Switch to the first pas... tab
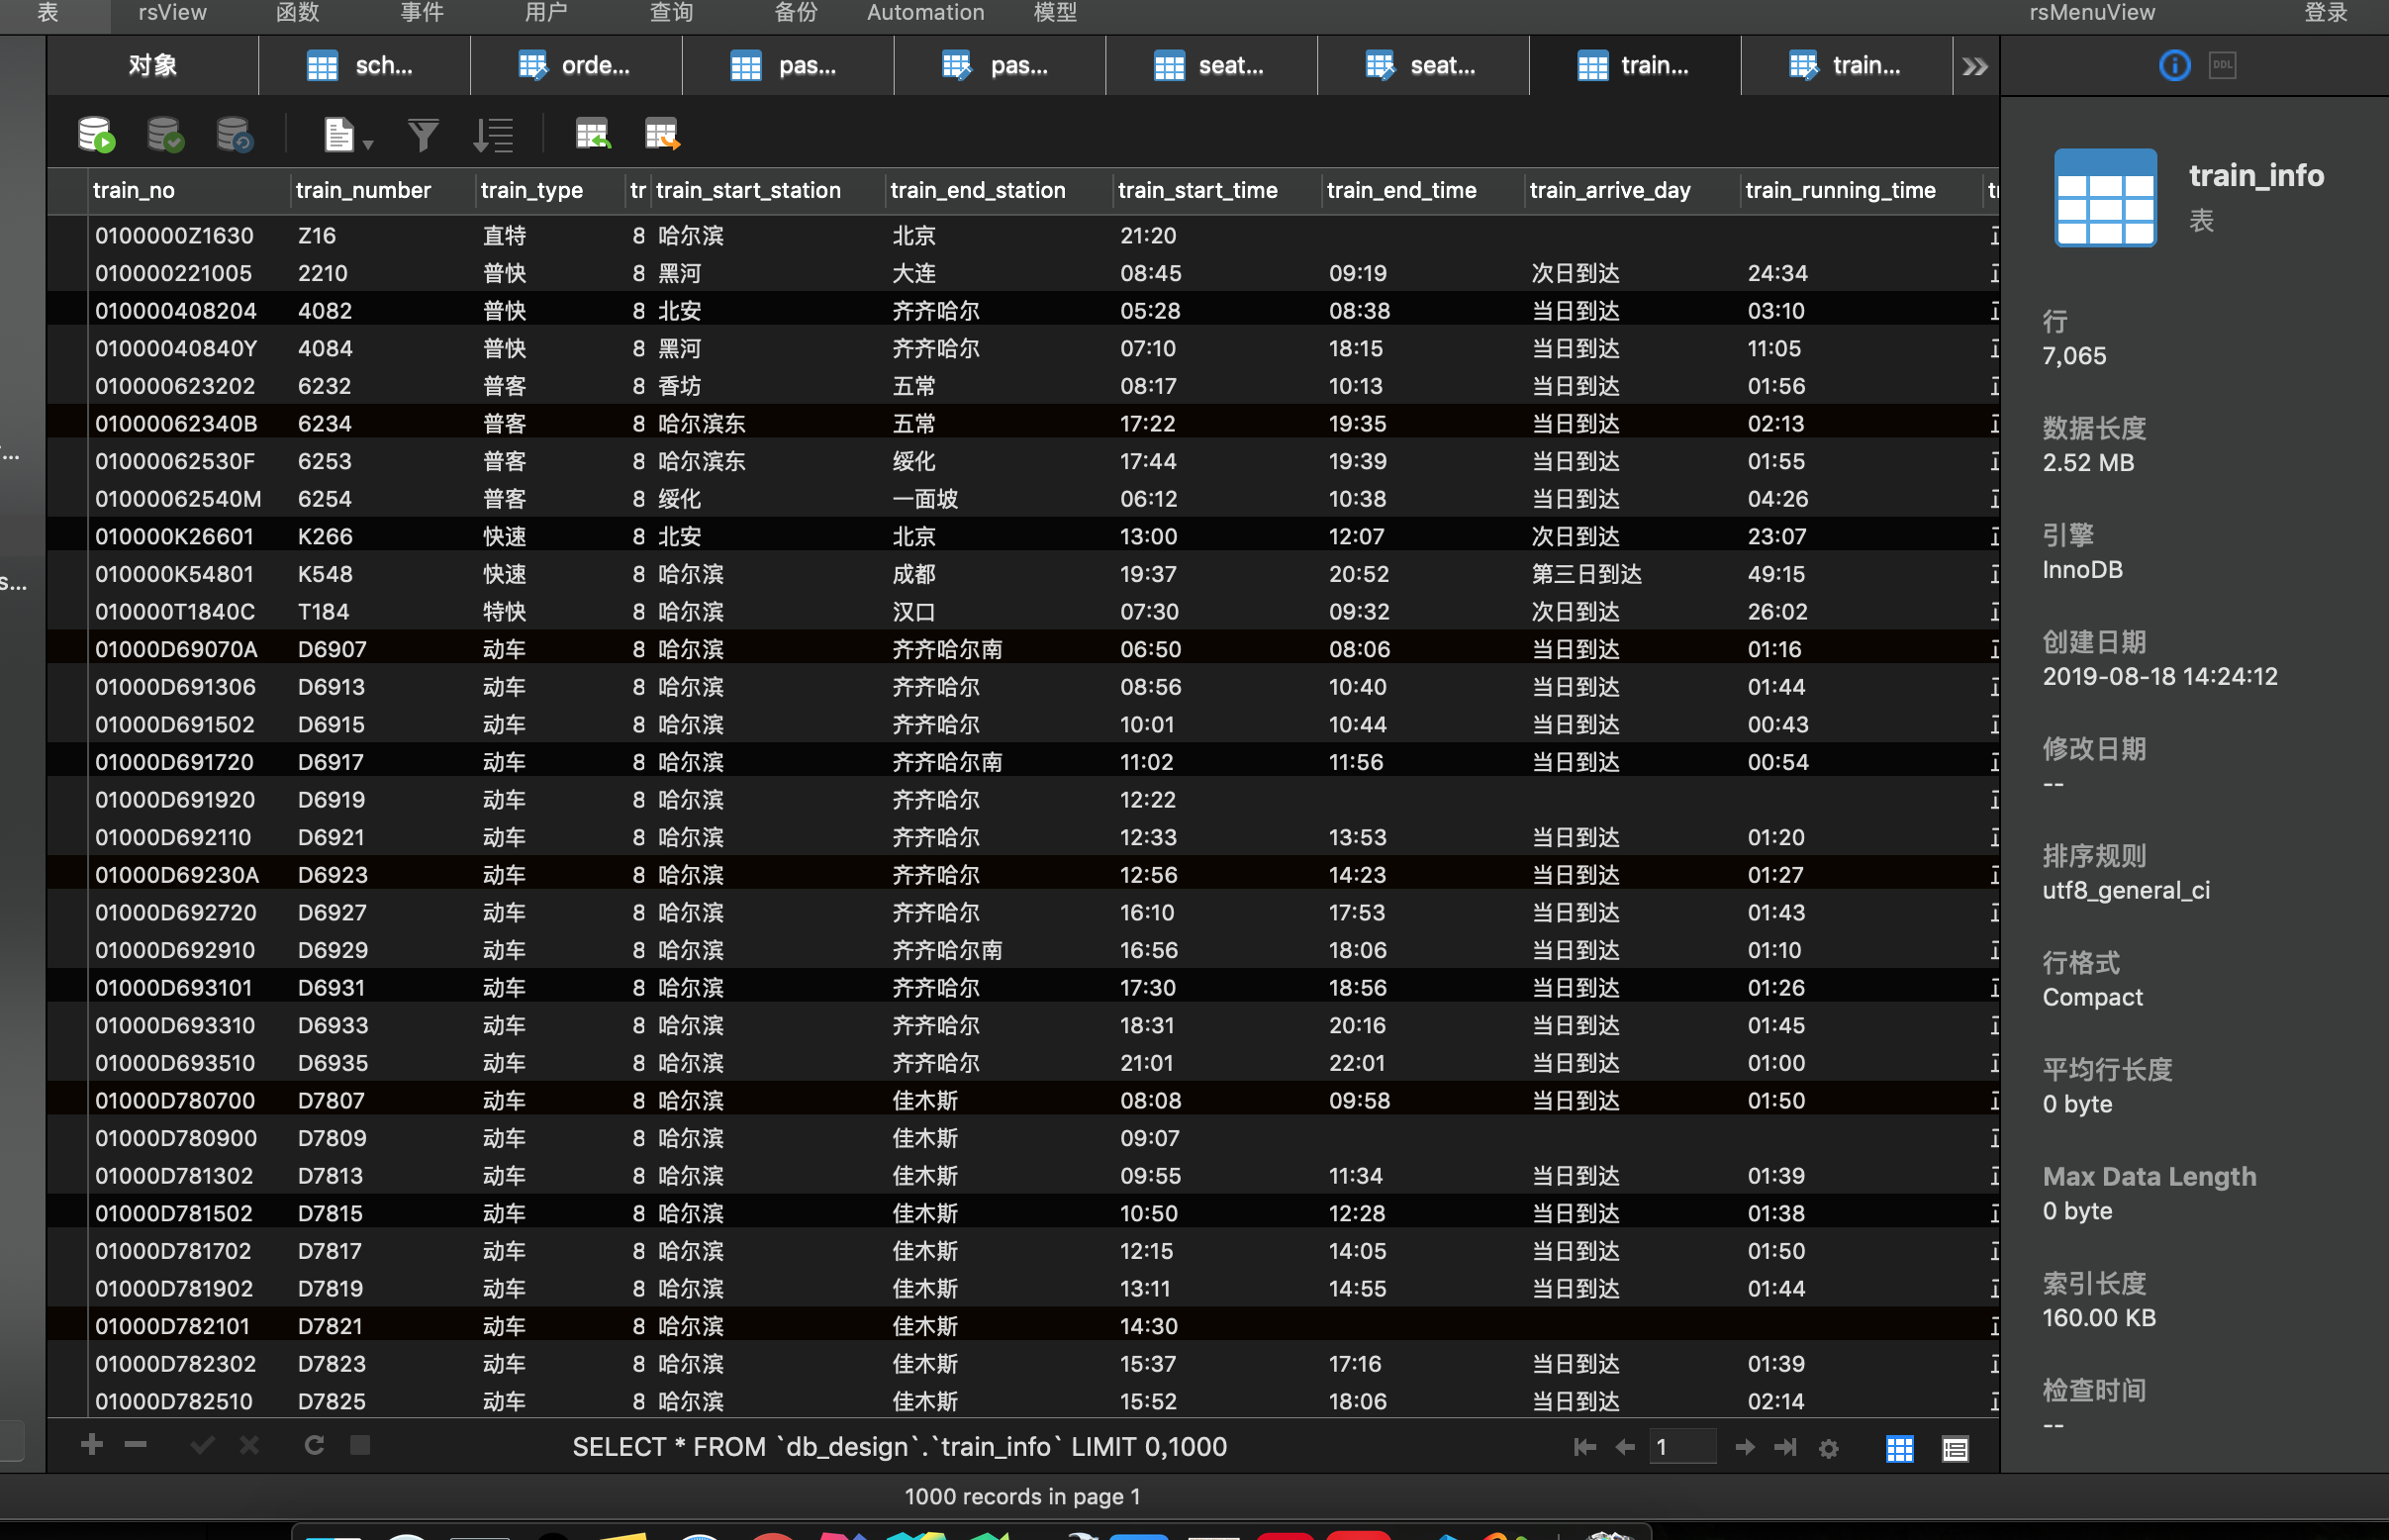 (788, 66)
